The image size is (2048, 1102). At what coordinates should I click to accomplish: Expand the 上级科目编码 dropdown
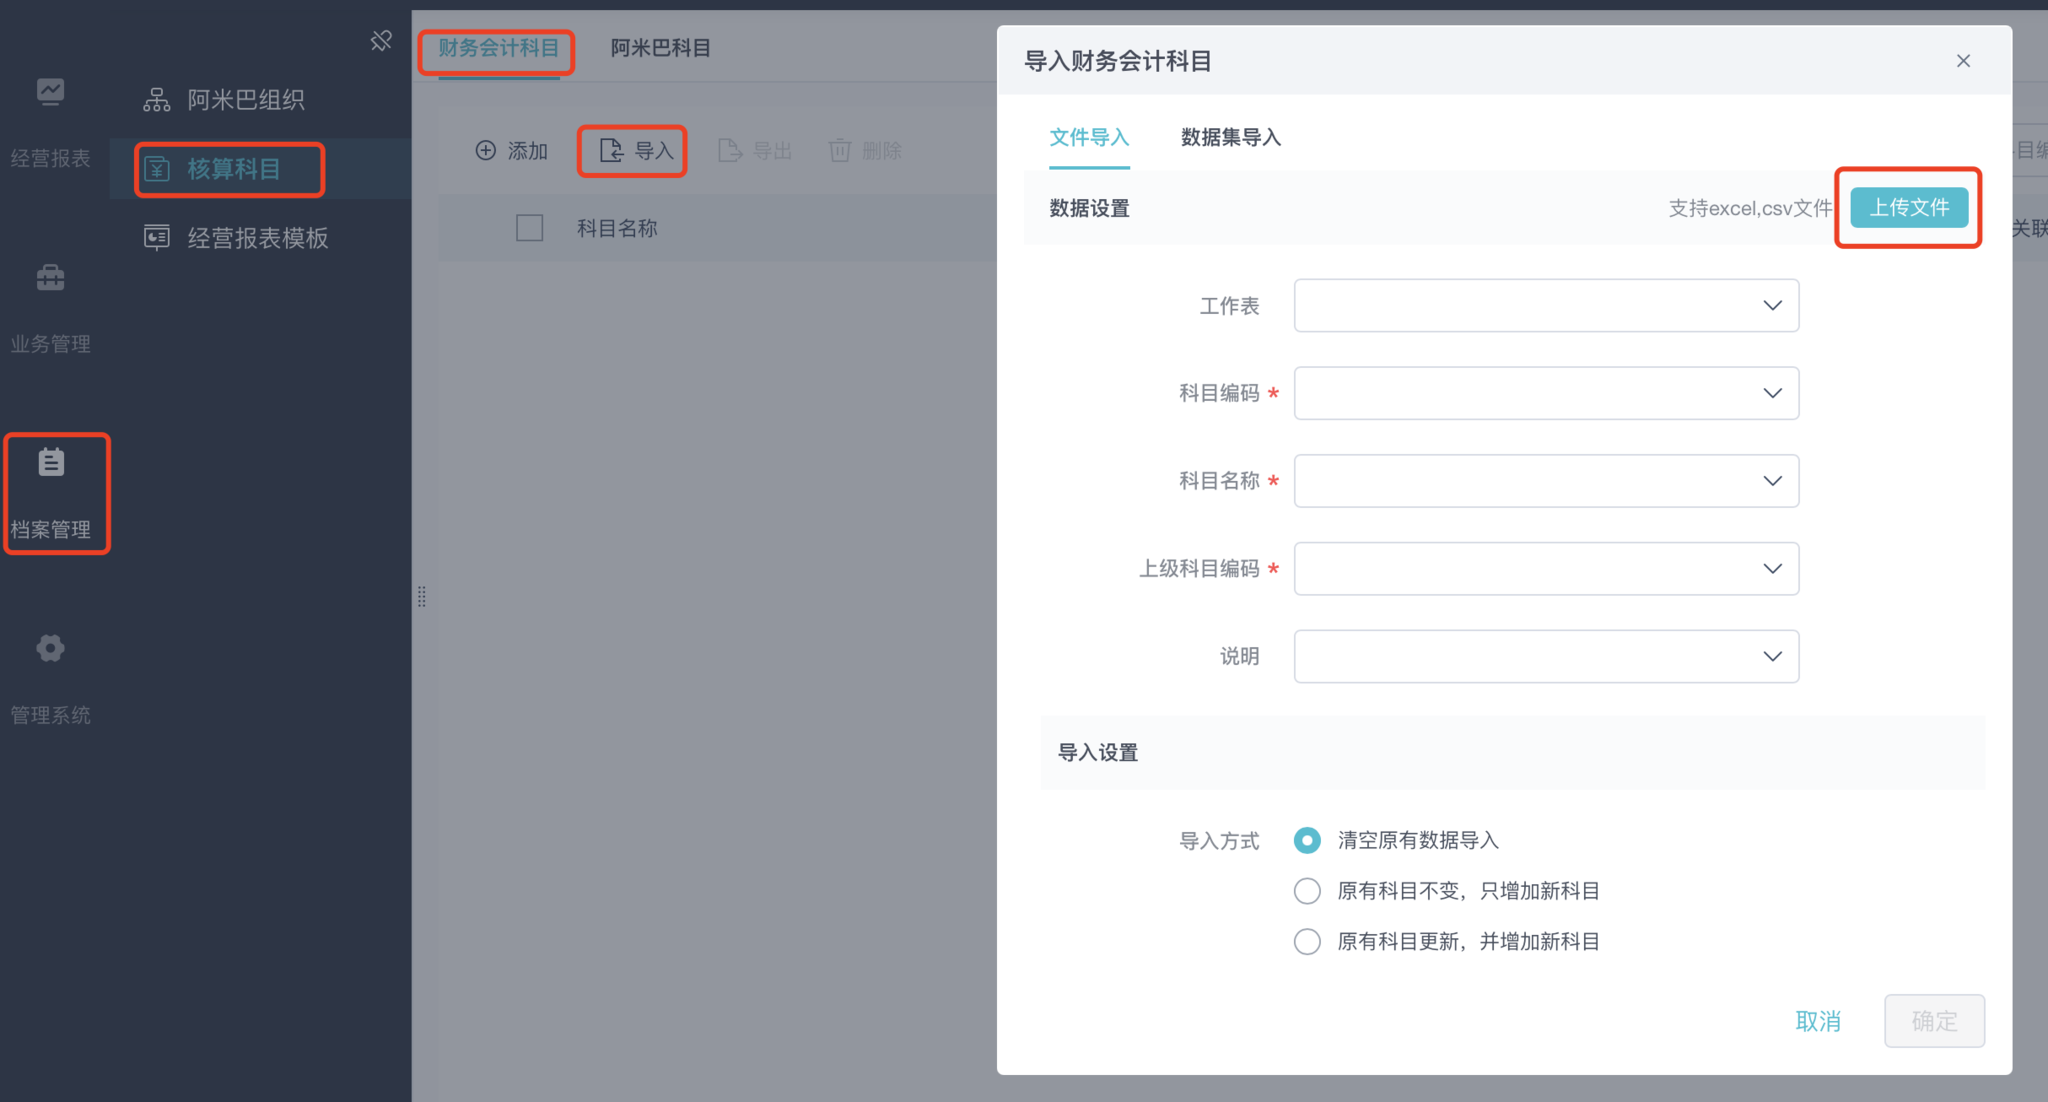point(1546,569)
